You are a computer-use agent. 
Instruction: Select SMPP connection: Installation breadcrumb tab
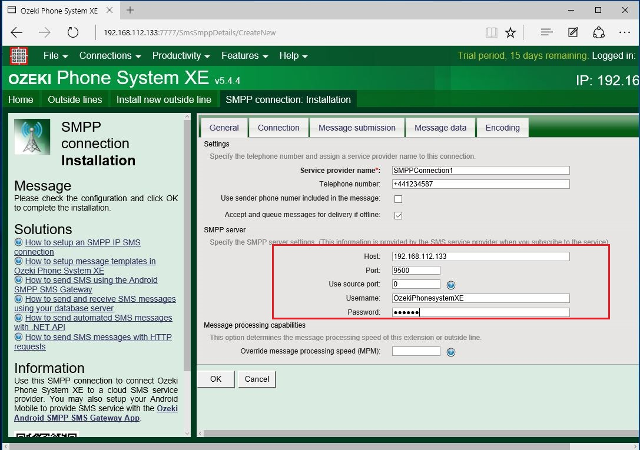point(288,100)
